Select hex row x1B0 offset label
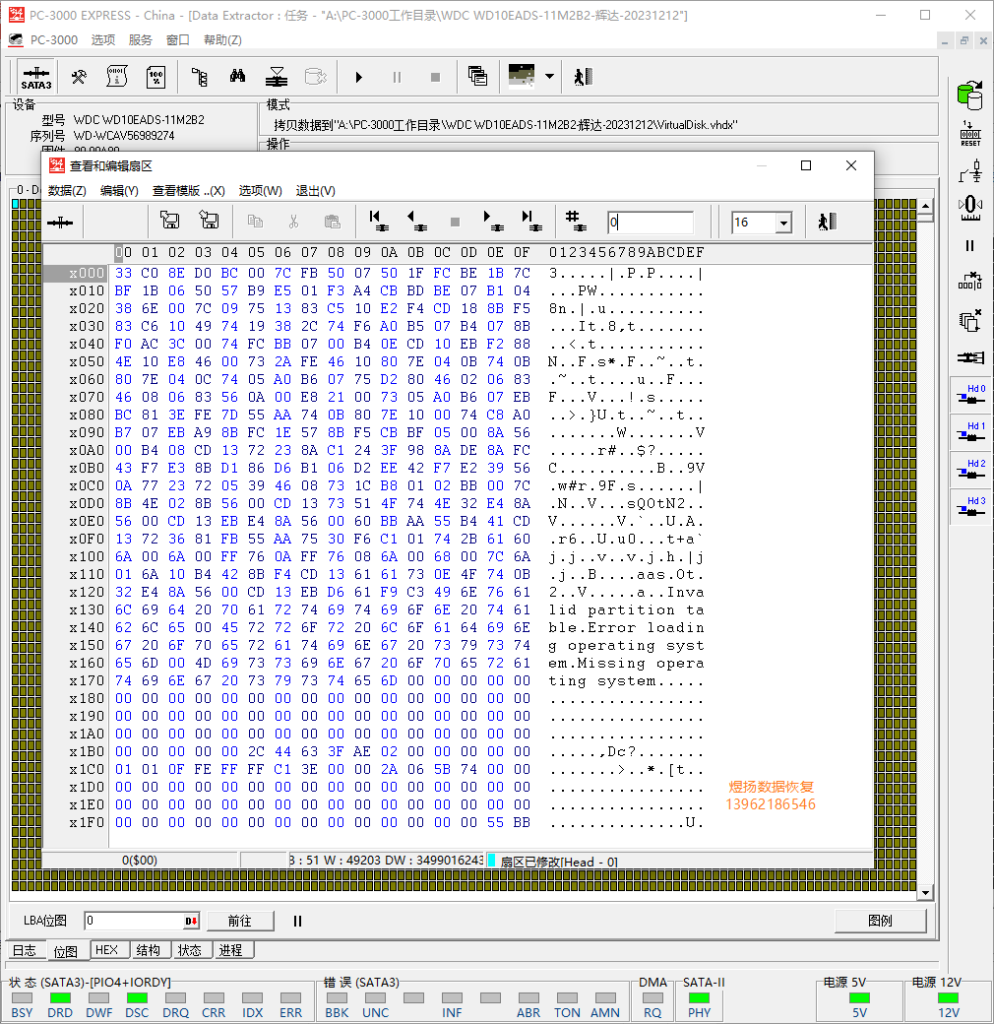 [x=87, y=752]
